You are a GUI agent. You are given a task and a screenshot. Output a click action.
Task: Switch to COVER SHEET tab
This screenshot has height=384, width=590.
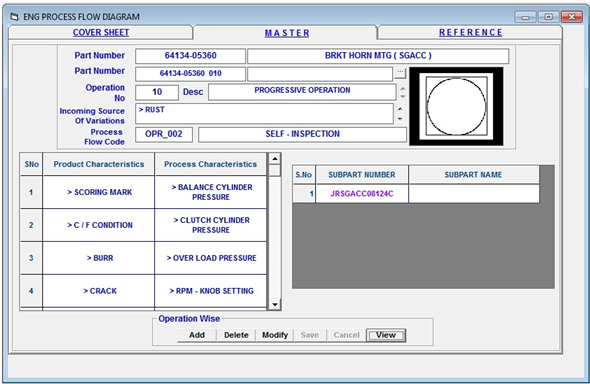(101, 32)
